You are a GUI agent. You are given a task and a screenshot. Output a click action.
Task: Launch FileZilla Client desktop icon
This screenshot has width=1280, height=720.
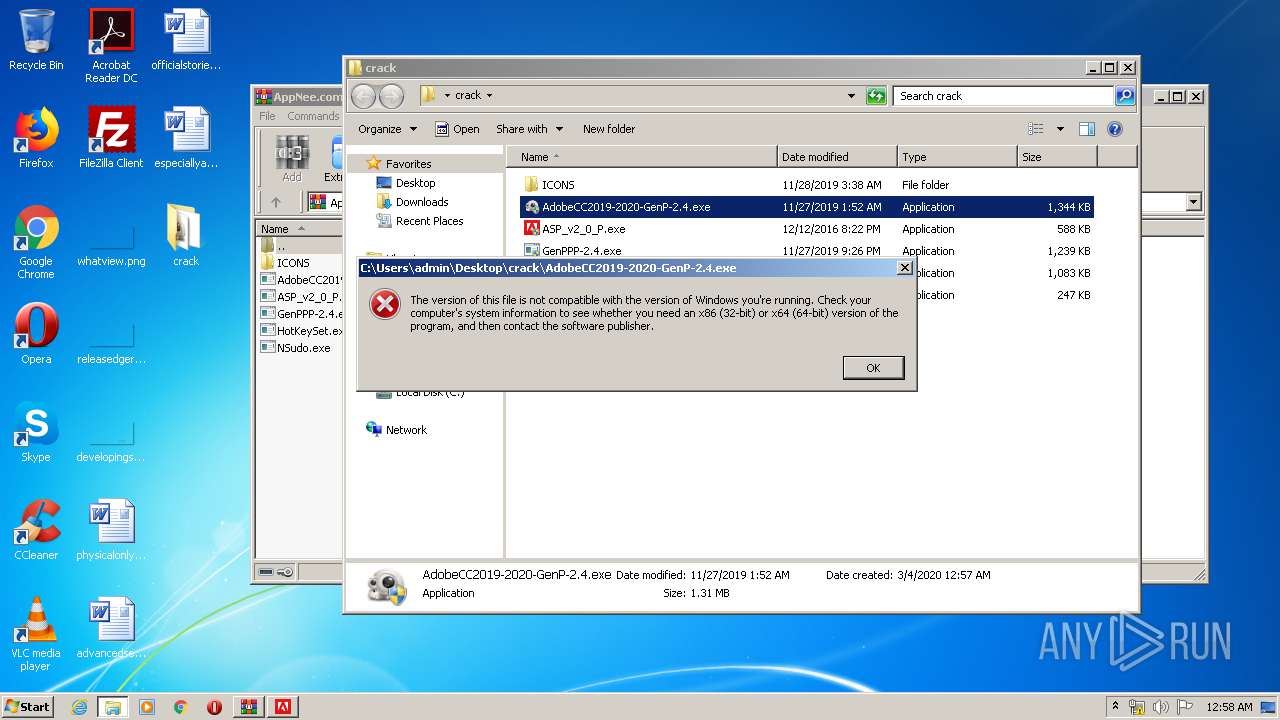(x=111, y=138)
